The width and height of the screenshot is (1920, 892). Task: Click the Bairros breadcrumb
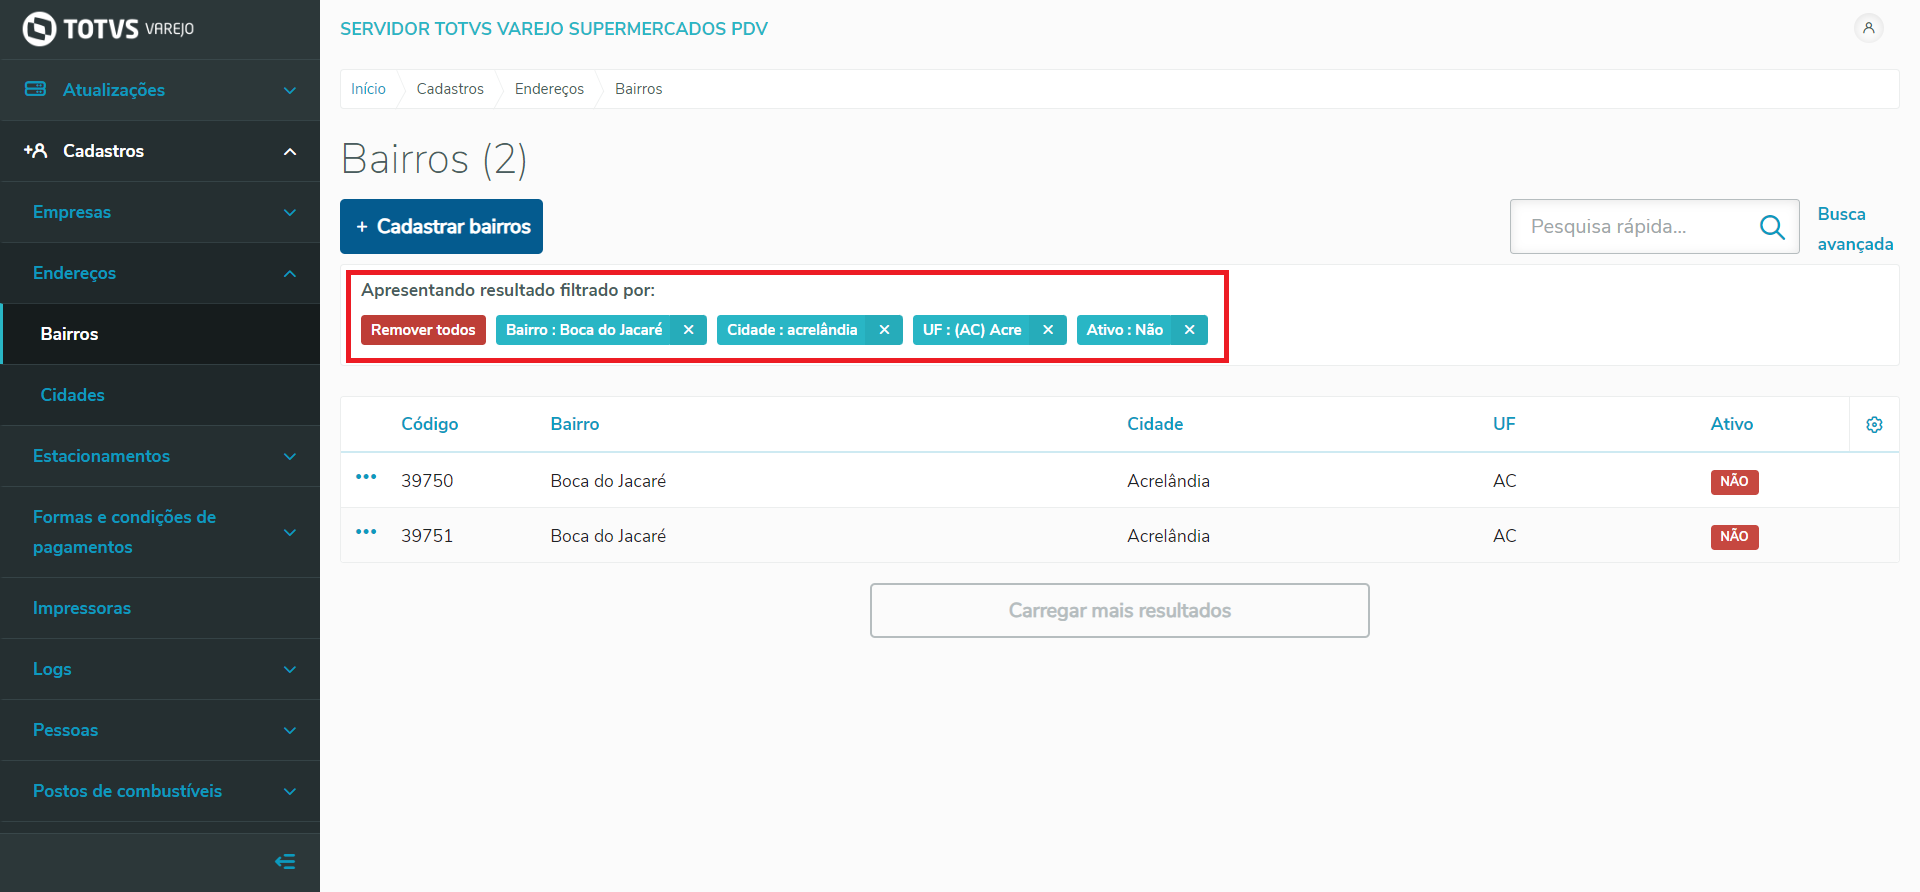[x=638, y=89]
